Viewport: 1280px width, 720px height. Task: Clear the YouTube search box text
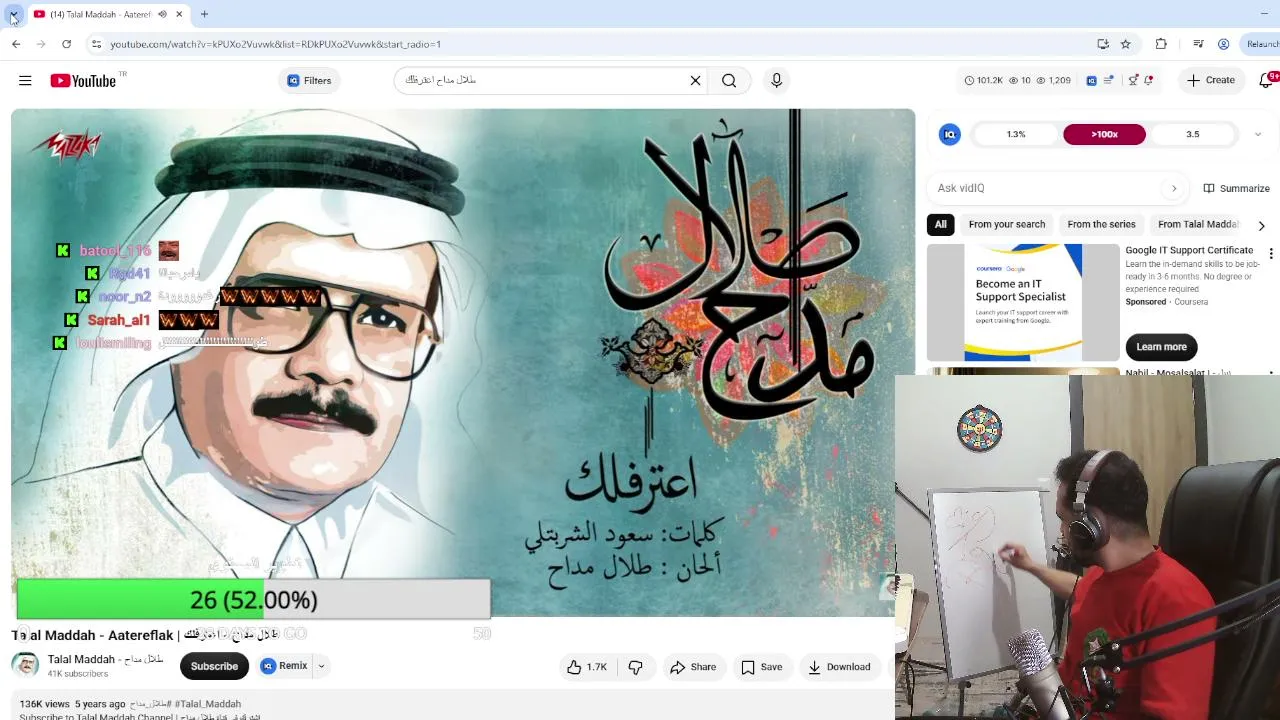pos(695,81)
